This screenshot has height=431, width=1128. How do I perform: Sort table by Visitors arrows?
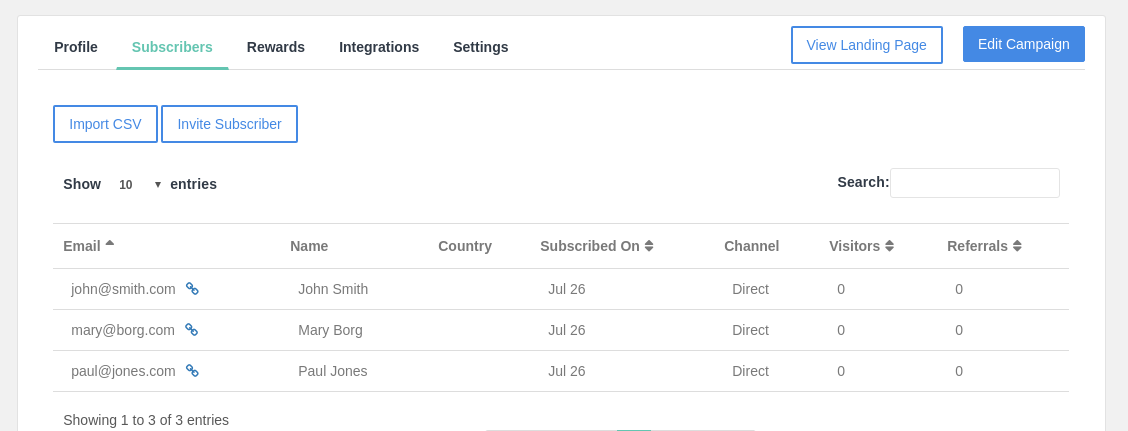pyautogui.click(x=889, y=246)
